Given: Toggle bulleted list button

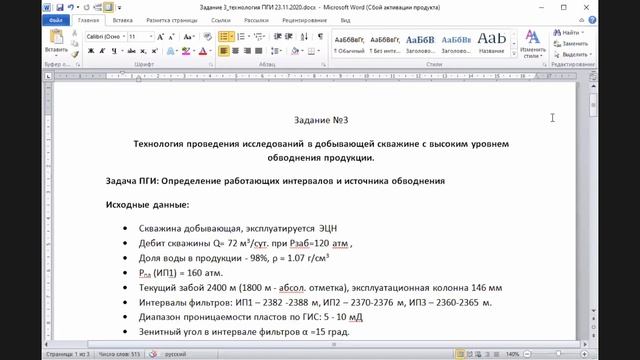Looking at the screenshot, I should [224, 37].
